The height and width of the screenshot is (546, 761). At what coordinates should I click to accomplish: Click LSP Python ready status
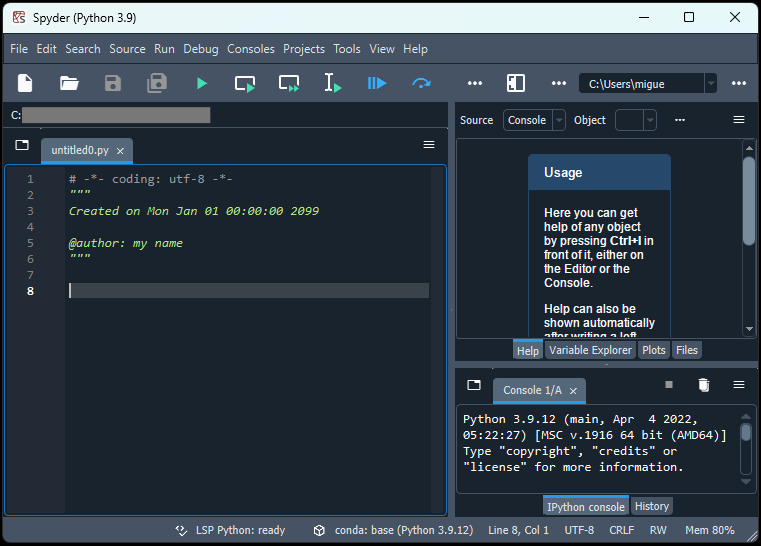(x=230, y=530)
